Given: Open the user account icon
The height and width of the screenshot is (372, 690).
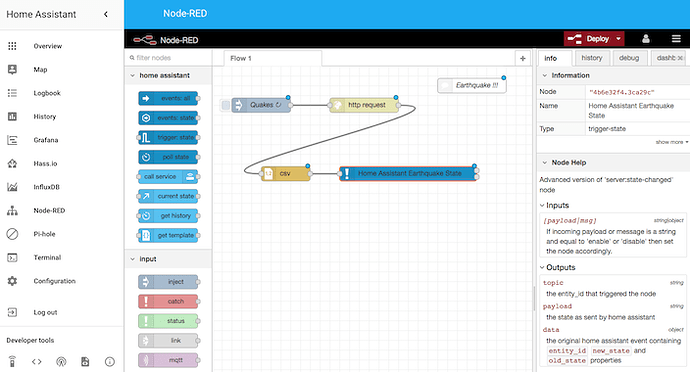Looking at the screenshot, I should point(646,39).
